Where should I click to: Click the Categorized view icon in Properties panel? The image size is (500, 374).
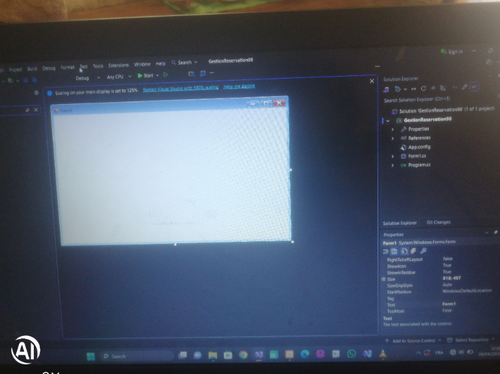tap(386, 252)
